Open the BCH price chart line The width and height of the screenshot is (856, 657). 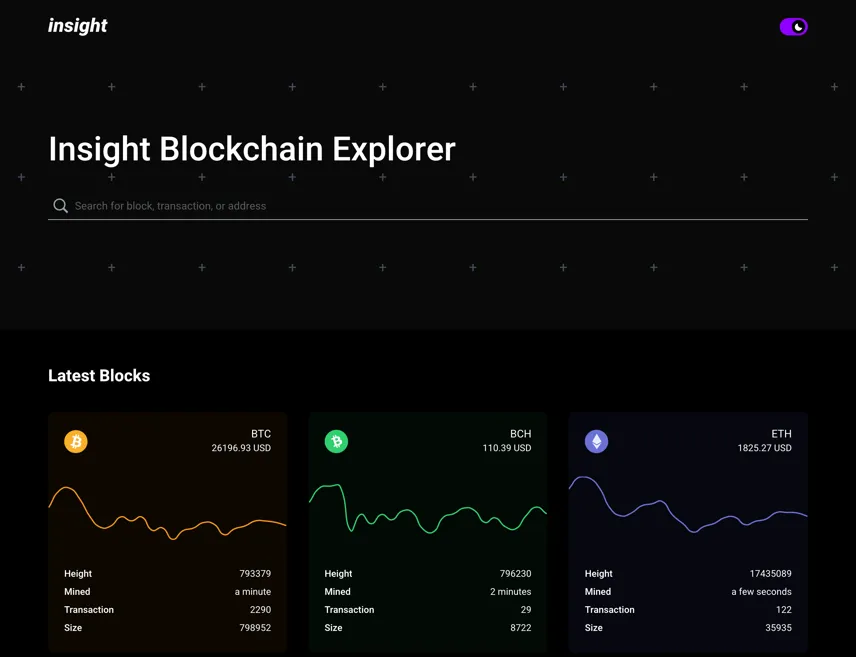click(428, 508)
